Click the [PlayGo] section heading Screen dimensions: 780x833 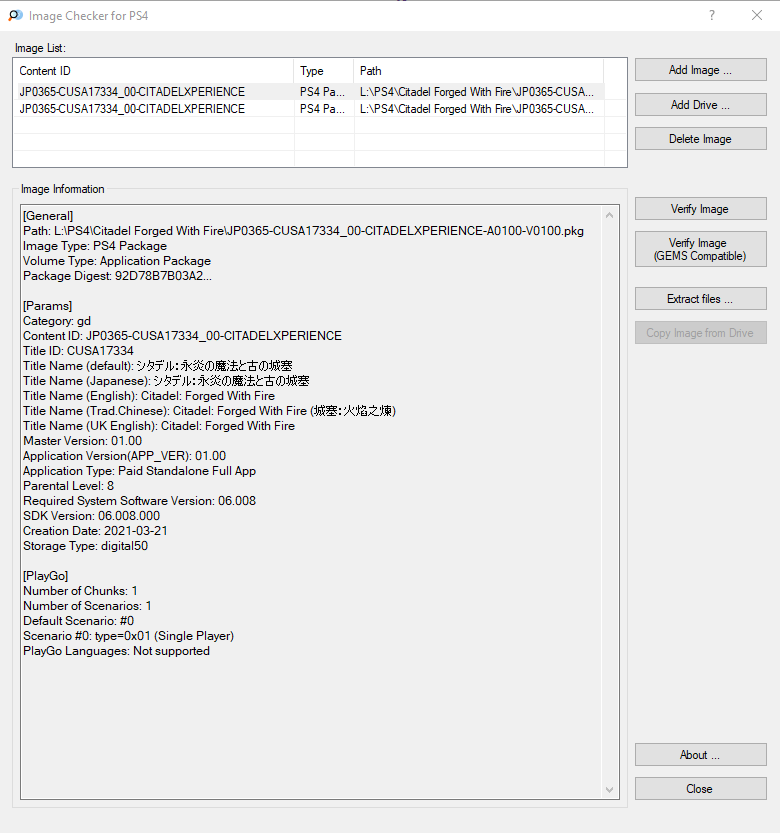click(46, 576)
